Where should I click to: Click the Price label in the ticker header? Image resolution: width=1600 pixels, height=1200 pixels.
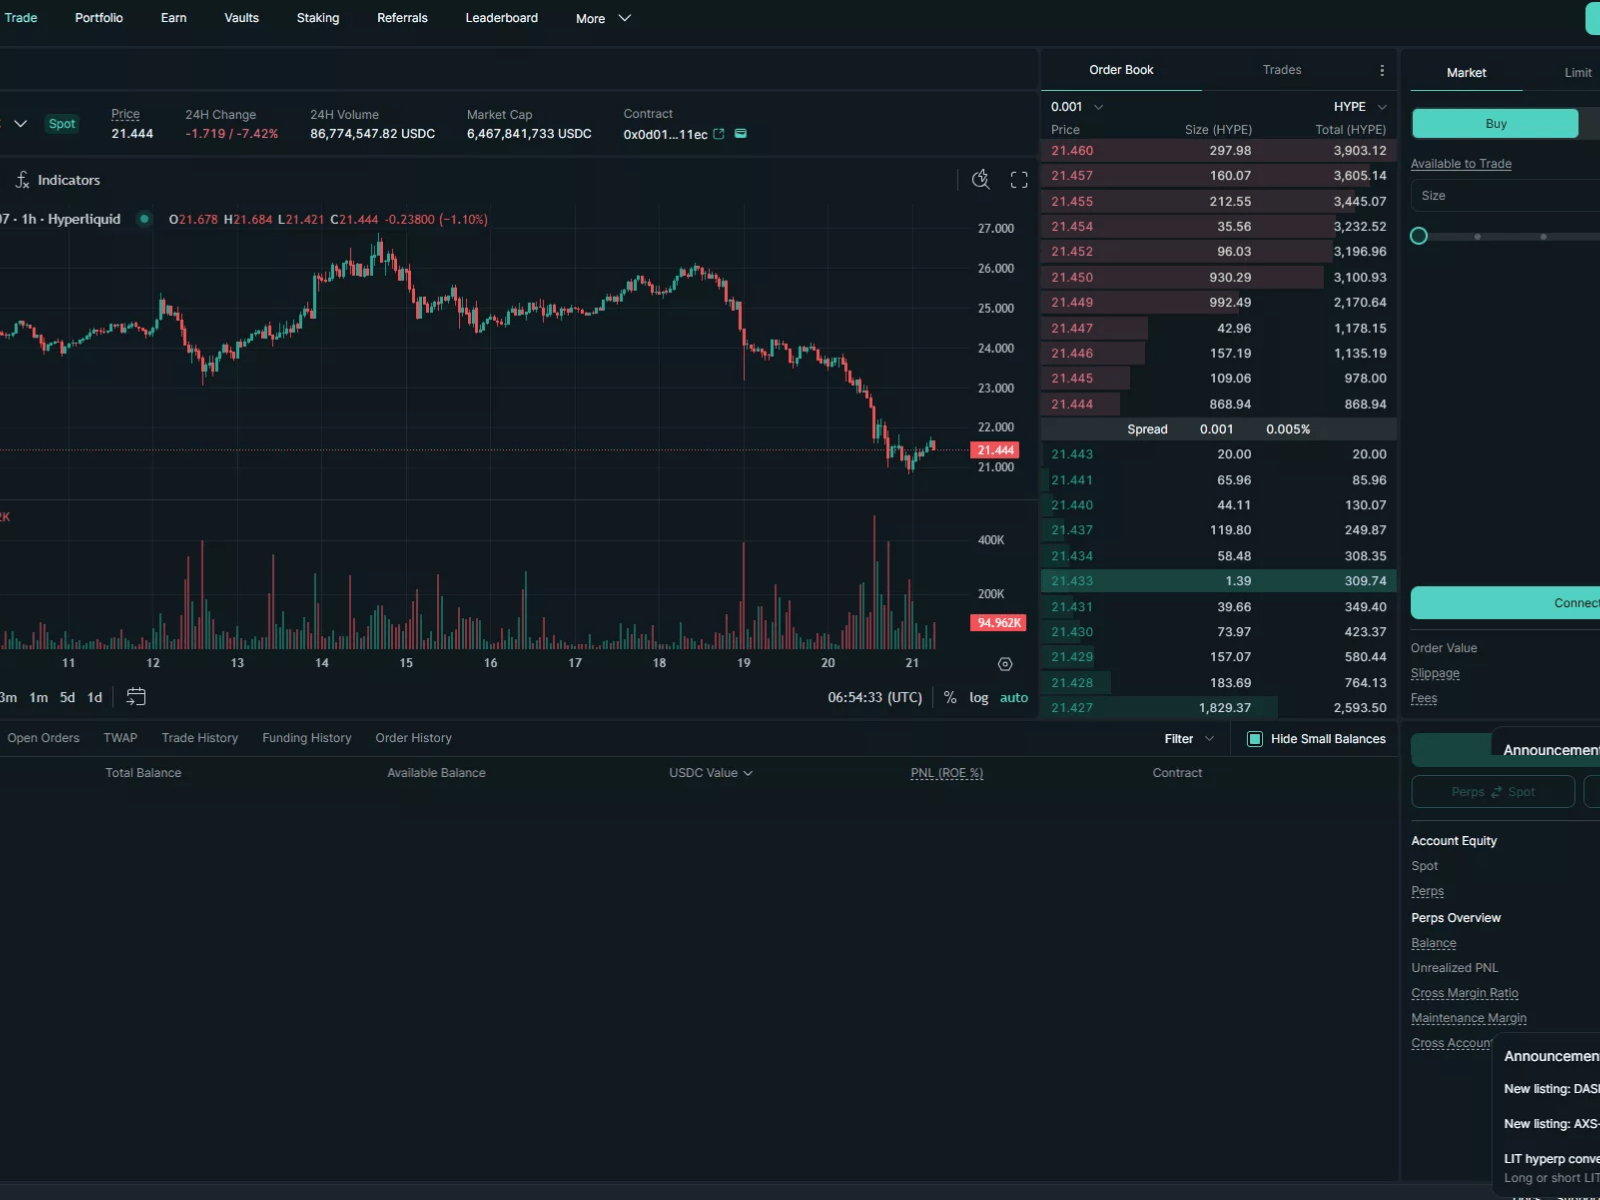(125, 115)
